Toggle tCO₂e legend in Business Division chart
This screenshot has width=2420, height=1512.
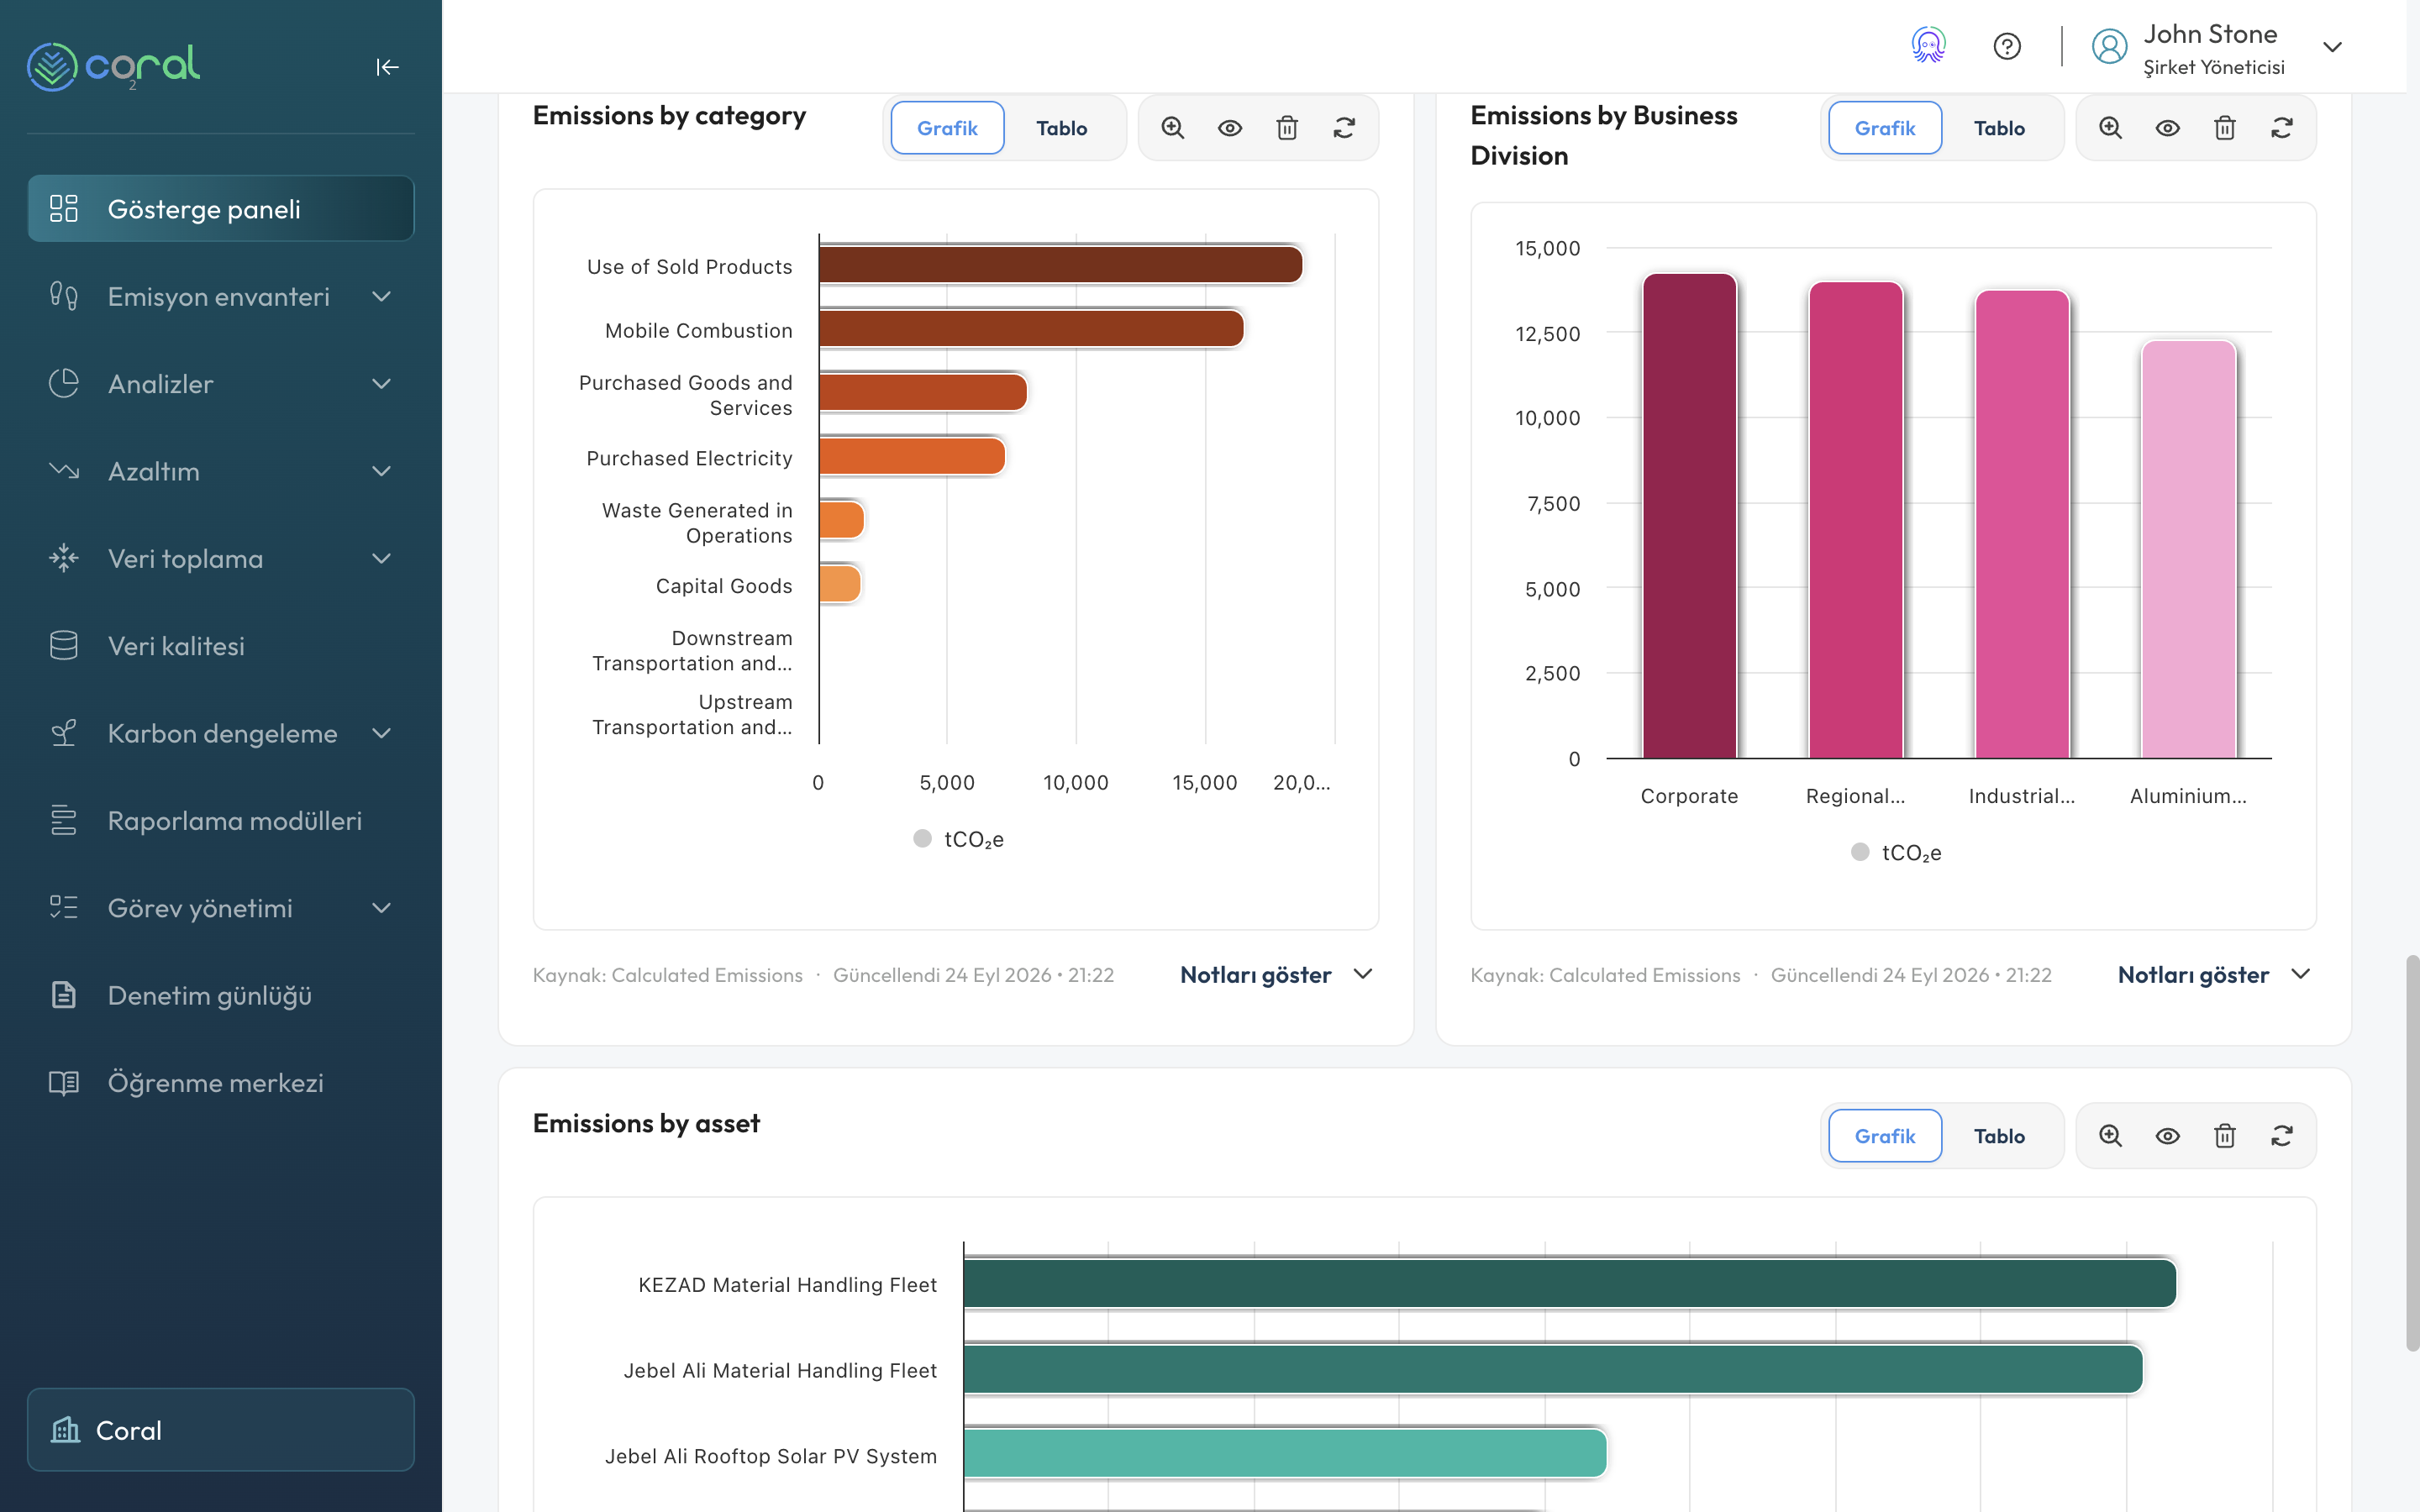point(1896,852)
